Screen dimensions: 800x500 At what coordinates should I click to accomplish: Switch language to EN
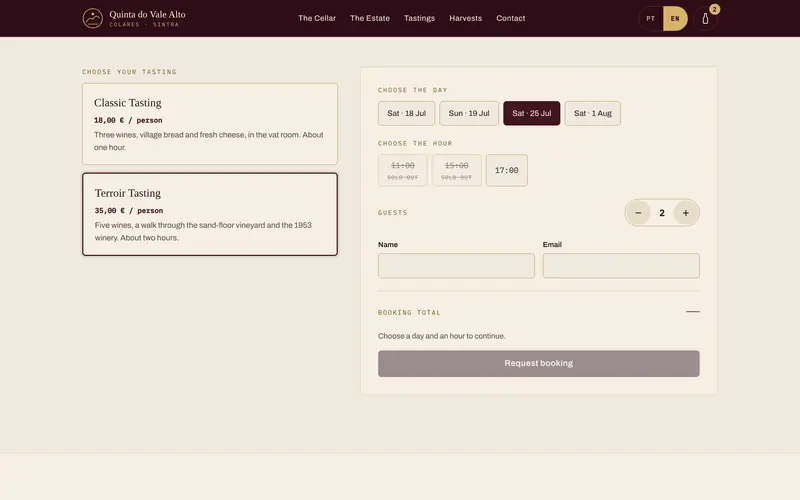pos(675,18)
